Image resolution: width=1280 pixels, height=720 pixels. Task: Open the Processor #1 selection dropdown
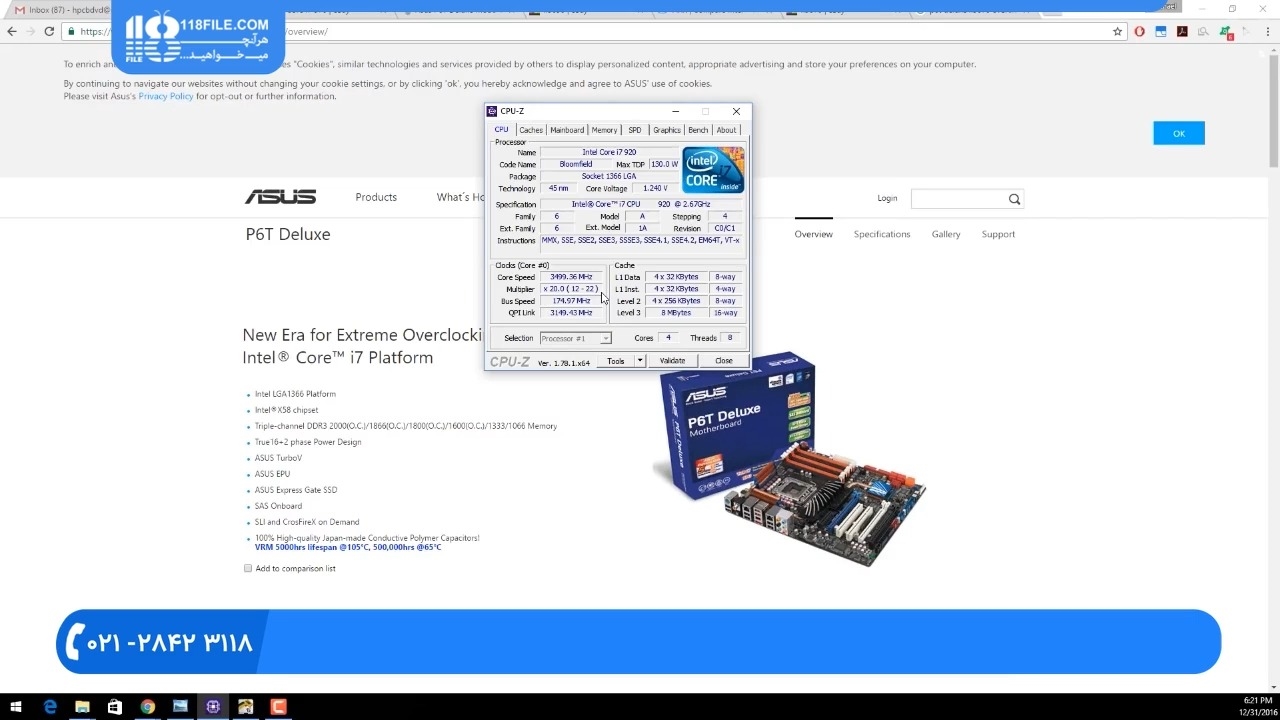[575, 339]
